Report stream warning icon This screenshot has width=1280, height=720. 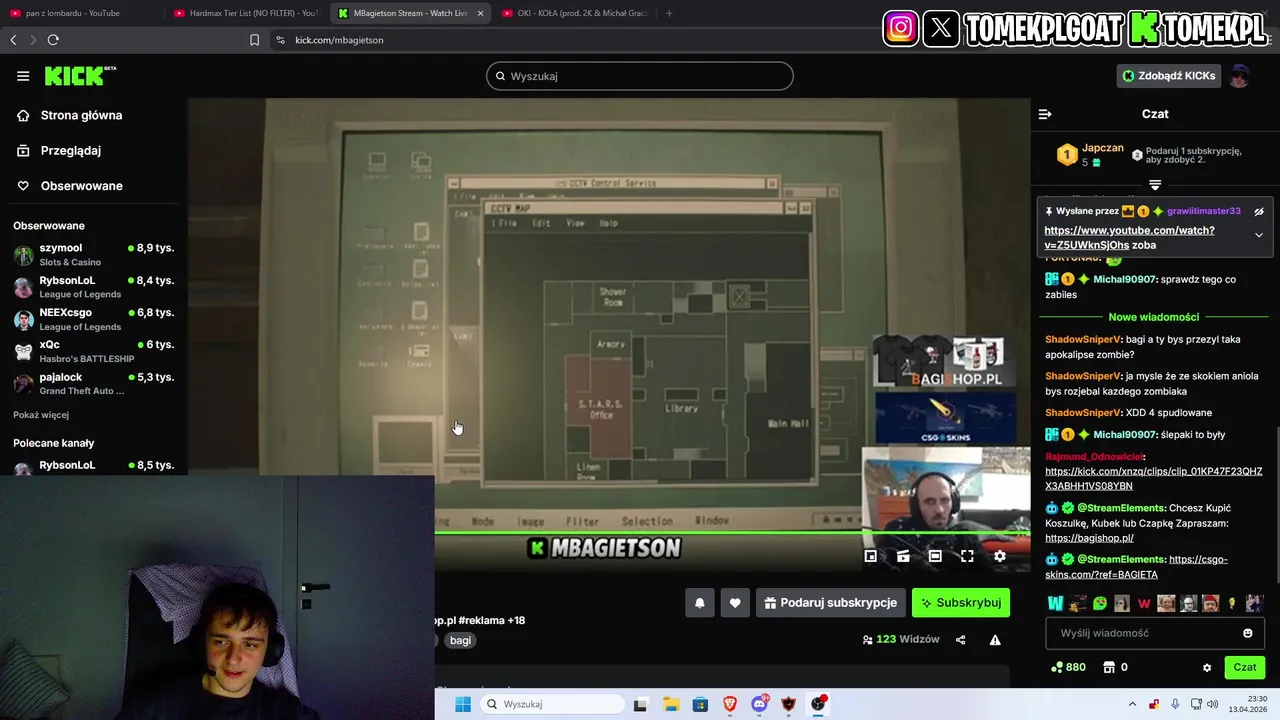(995, 640)
